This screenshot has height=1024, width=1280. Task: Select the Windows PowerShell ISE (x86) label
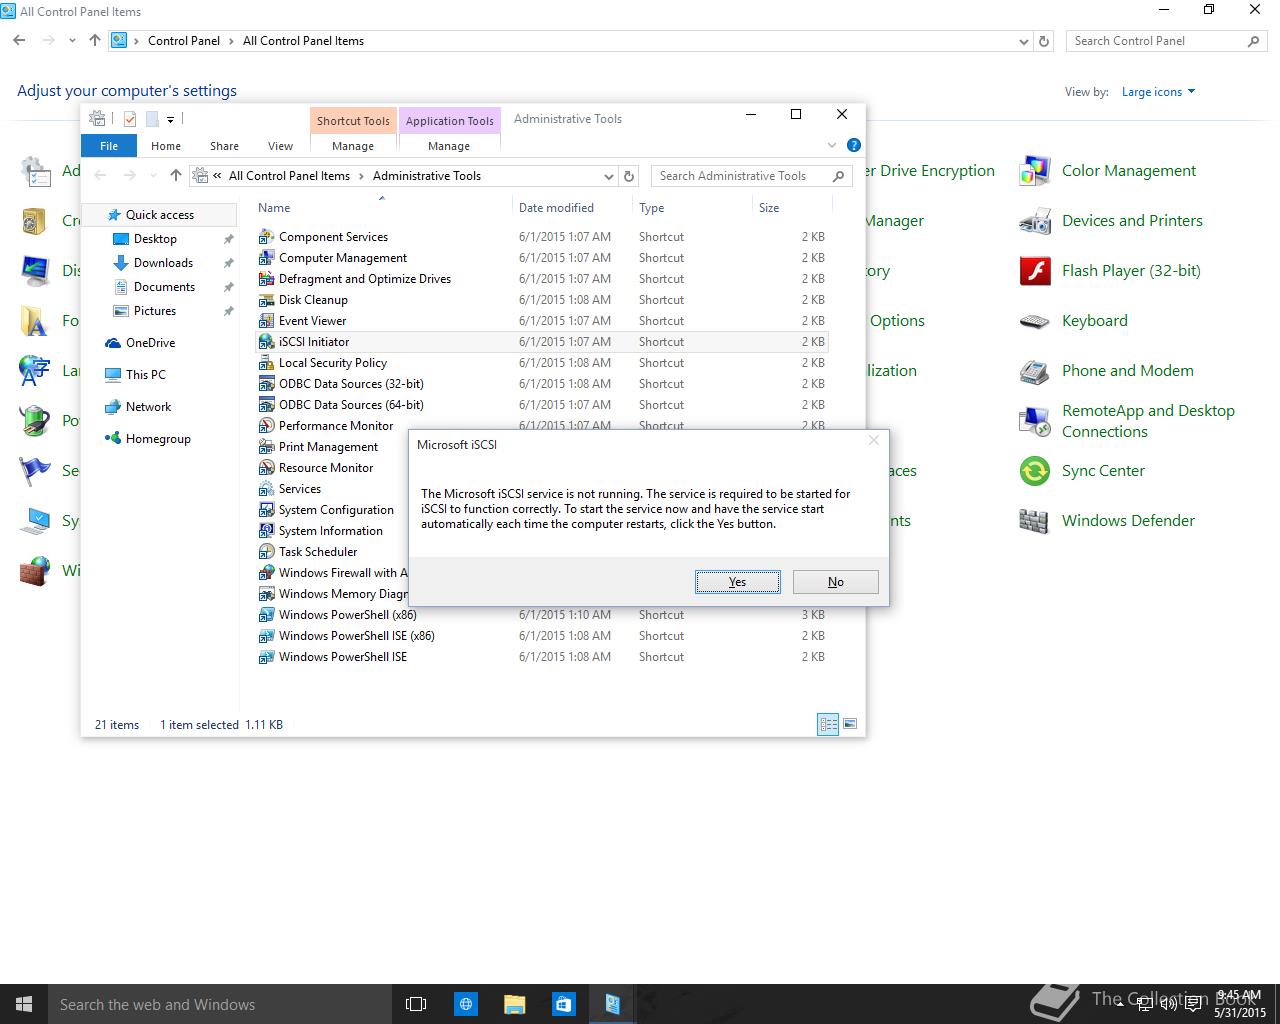(357, 636)
